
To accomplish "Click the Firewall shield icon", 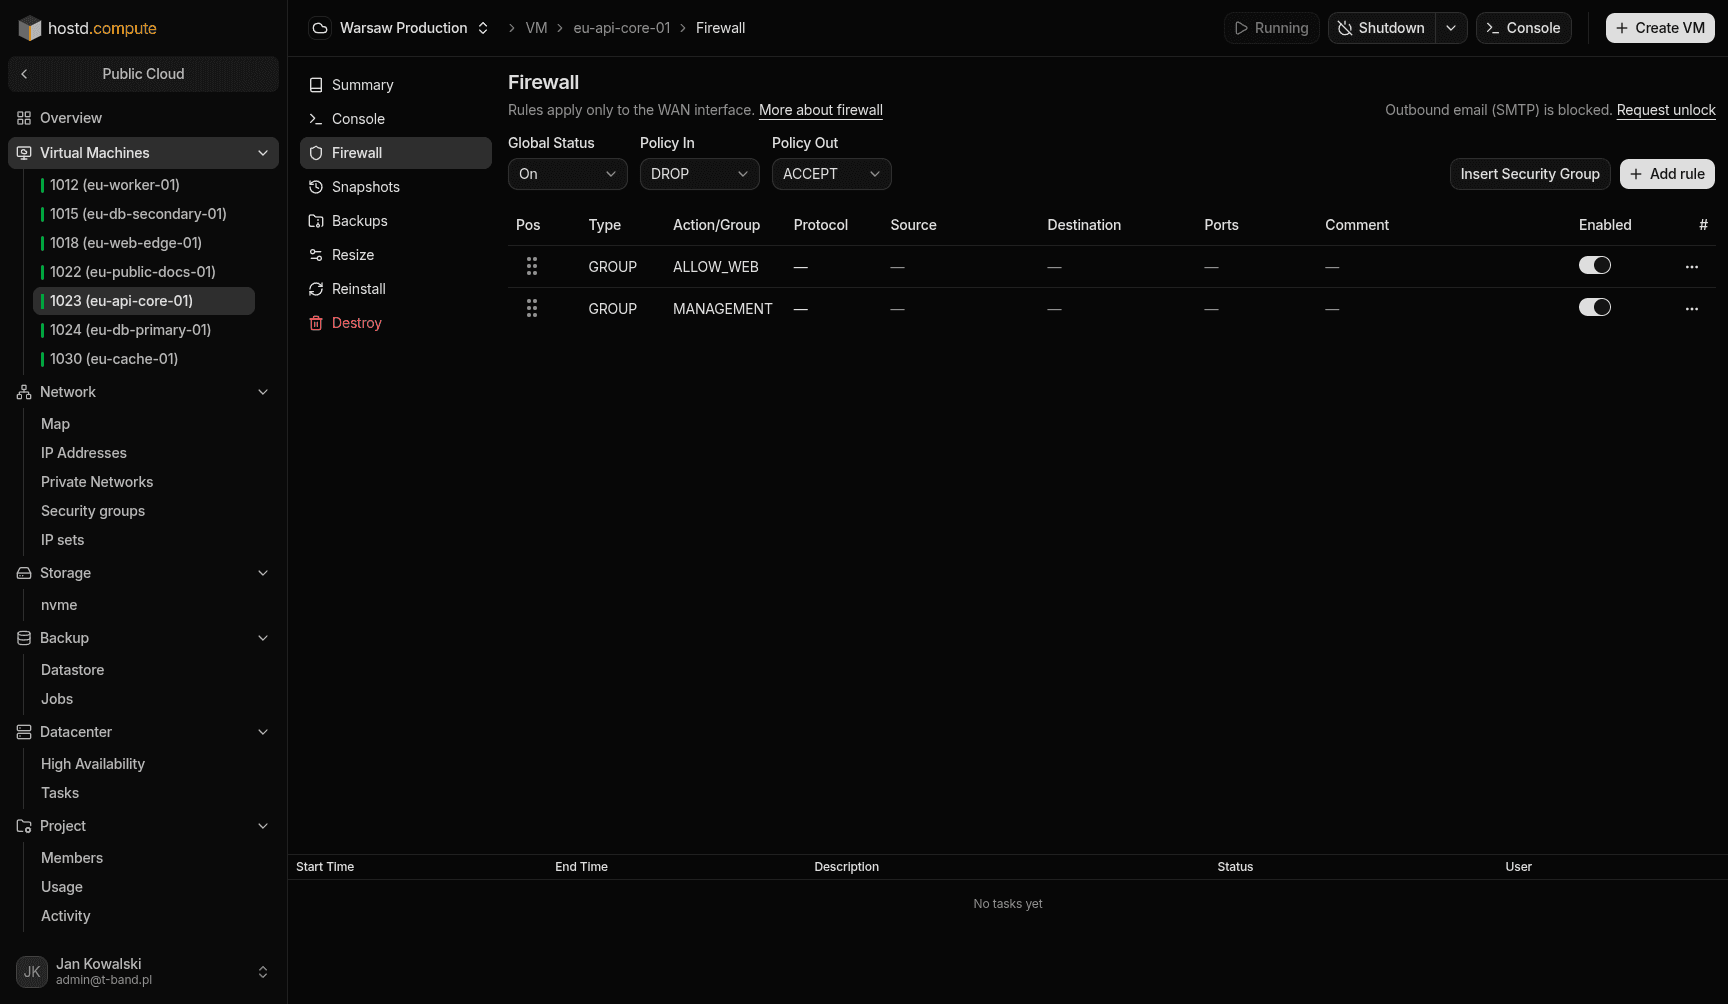I will coord(316,153).
